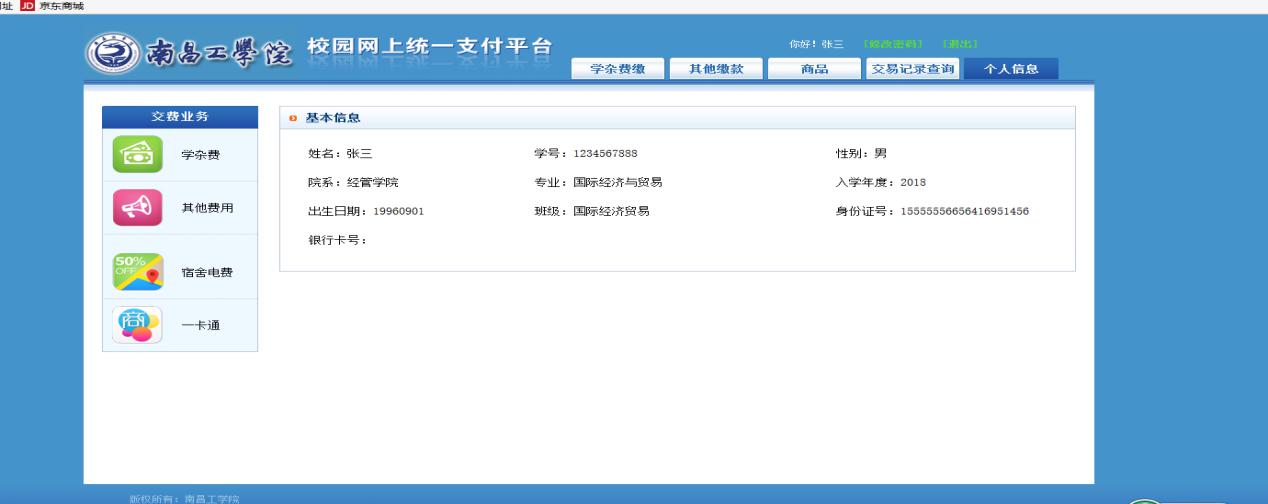The height and width of the screenshot is (504, 1268).
Task: Click the 银行卡号 label
Action: pyautogui.click(x=337, y=240)
